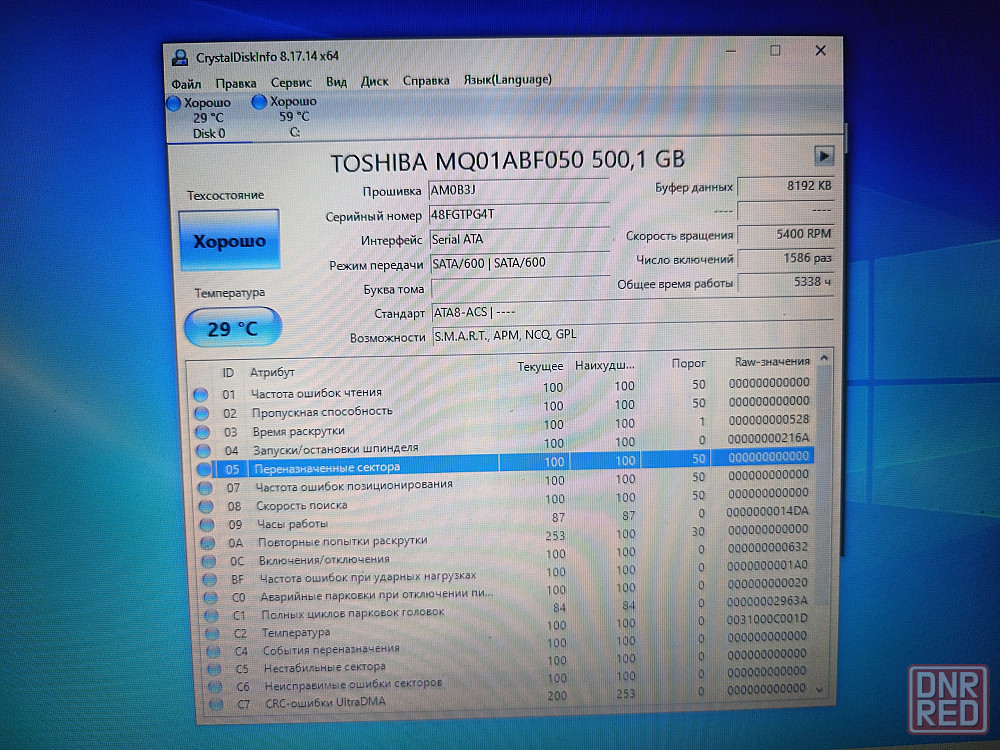The width and height of the screenshot is (1000, 750).
Task: Click the Возможности field S.M.A.R.T., APM
Action: point(633,335)
